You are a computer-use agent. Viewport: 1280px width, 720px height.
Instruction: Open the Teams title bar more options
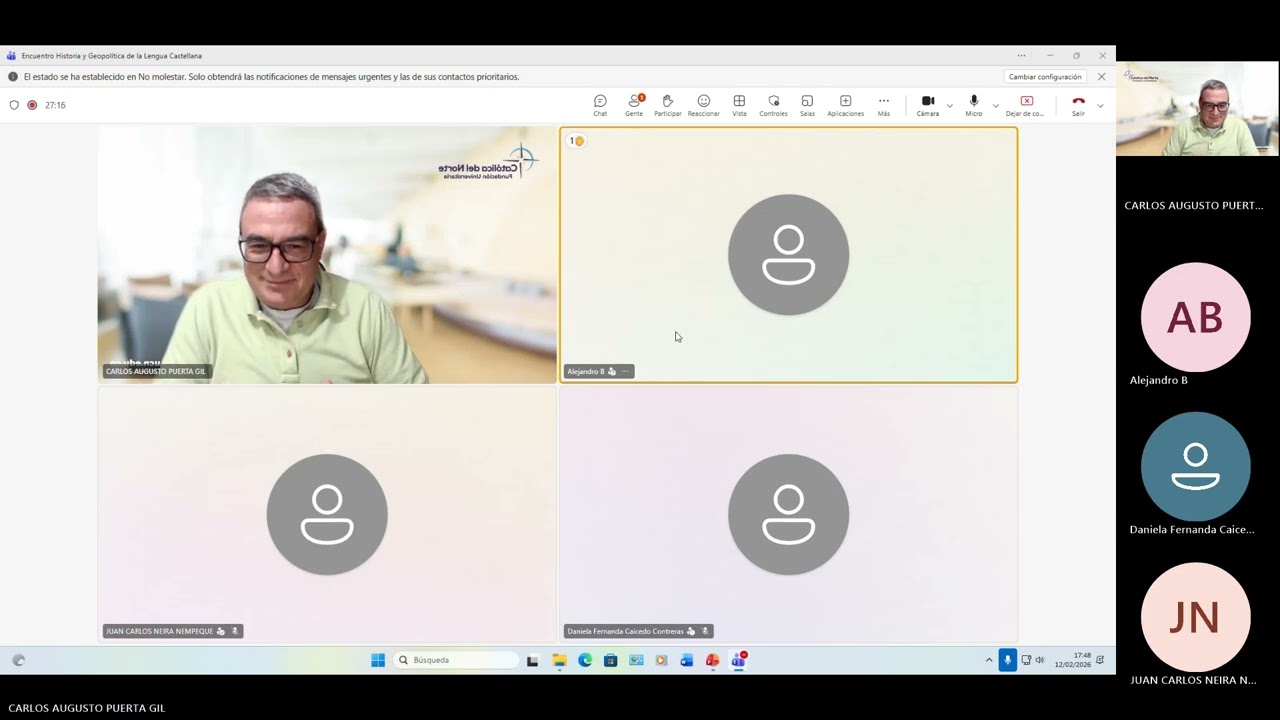[1021, 56]
